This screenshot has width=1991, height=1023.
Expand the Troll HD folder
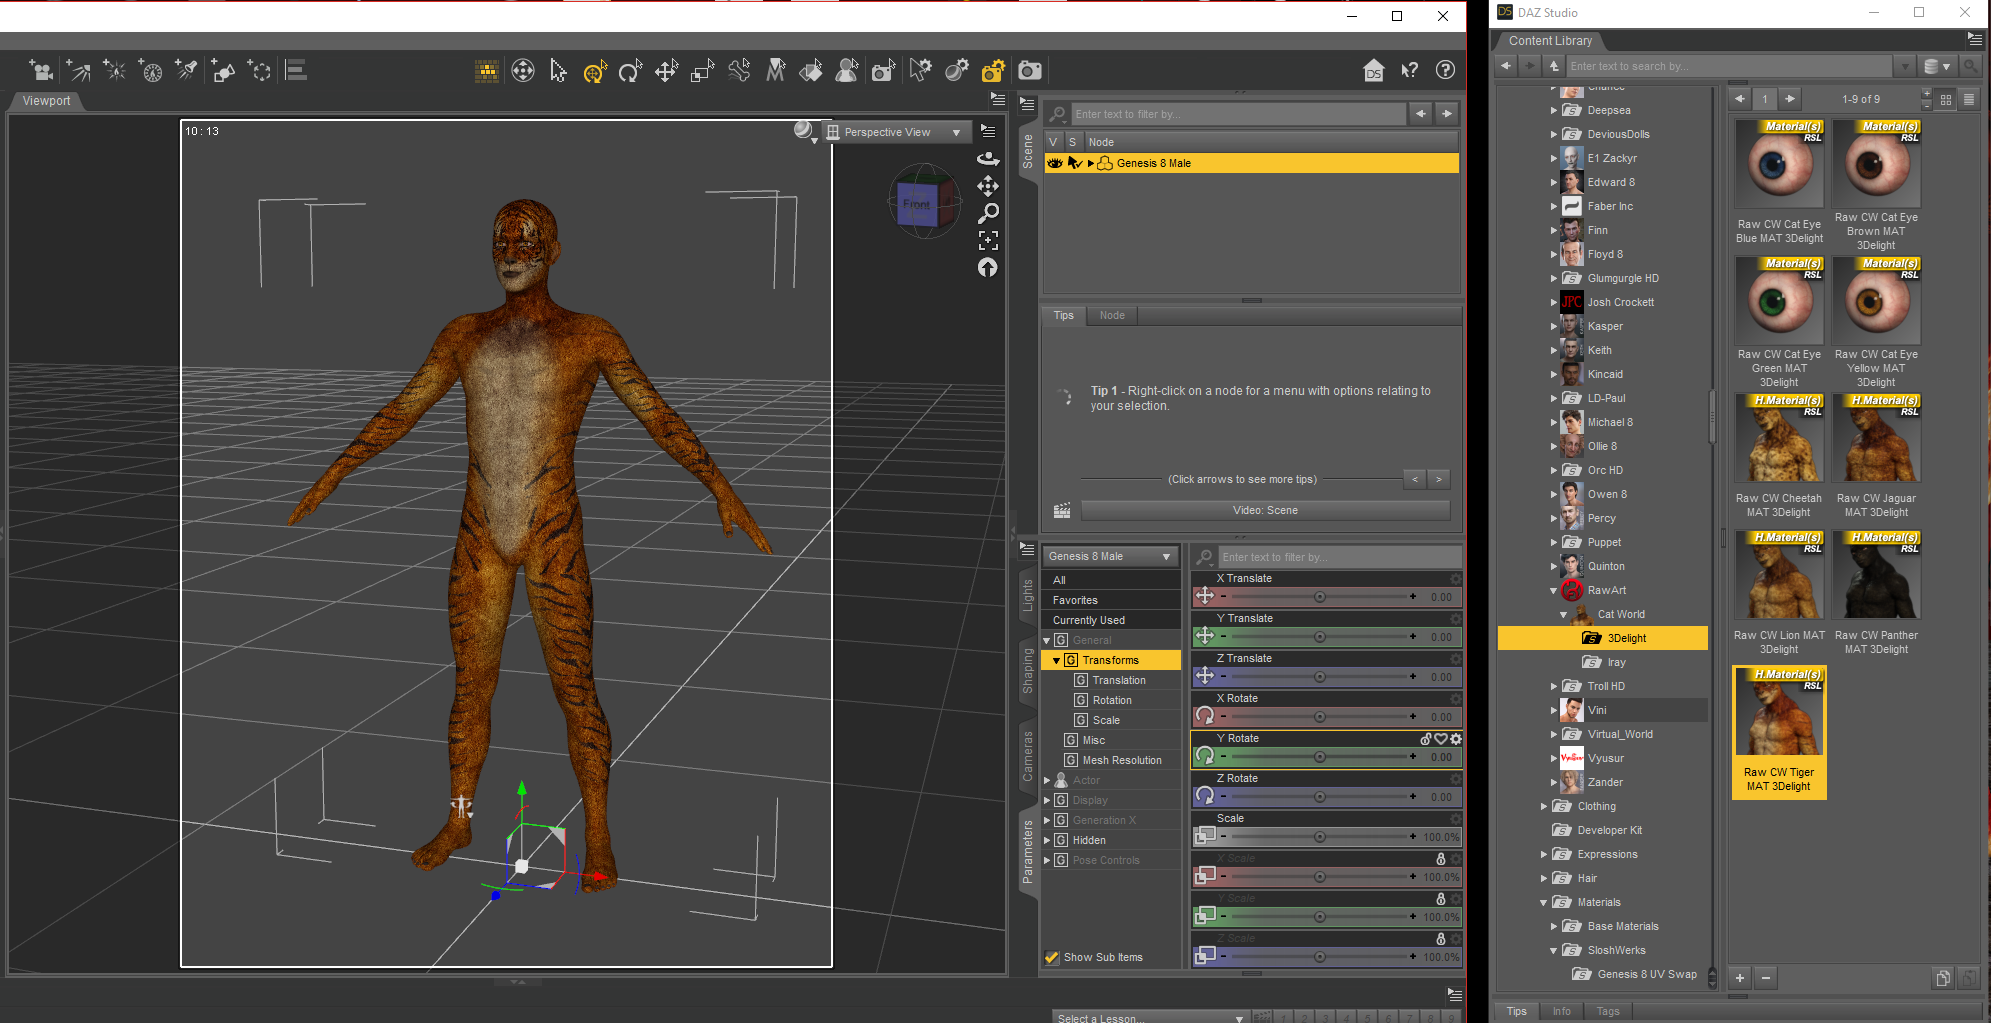pyautogui.click(x=1554, y=686)
